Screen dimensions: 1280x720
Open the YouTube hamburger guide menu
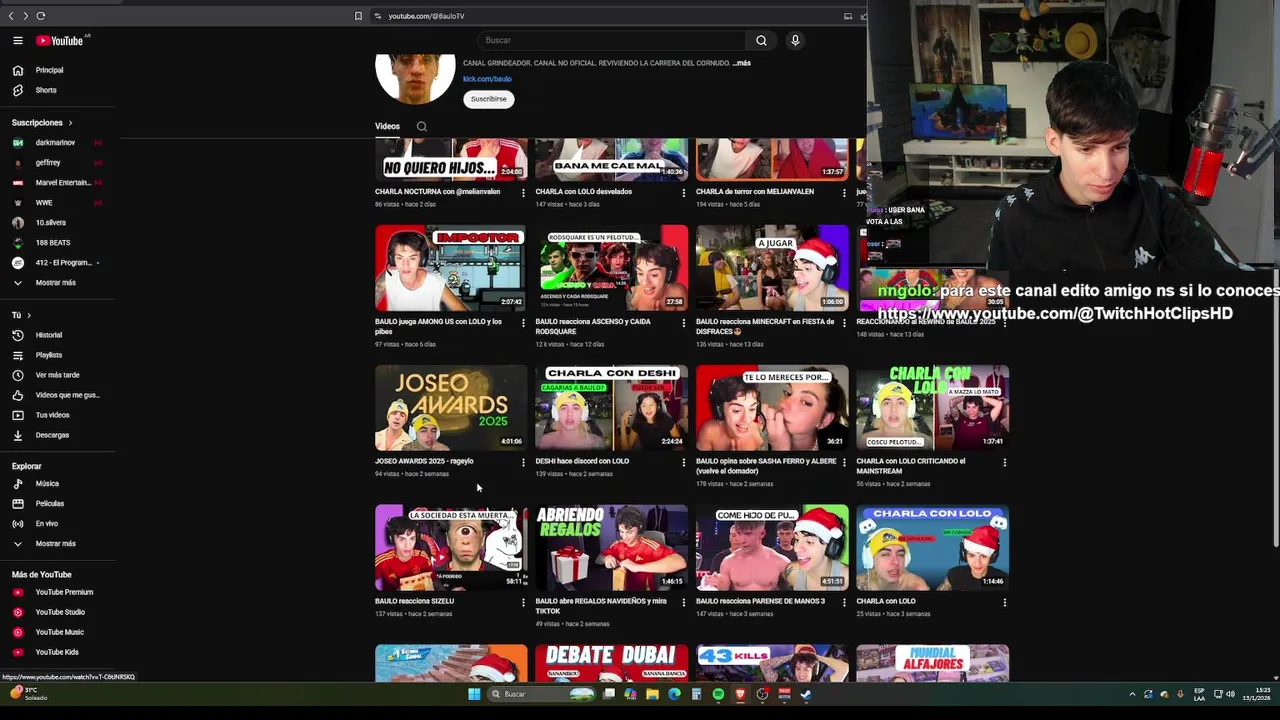coord(18,40)
